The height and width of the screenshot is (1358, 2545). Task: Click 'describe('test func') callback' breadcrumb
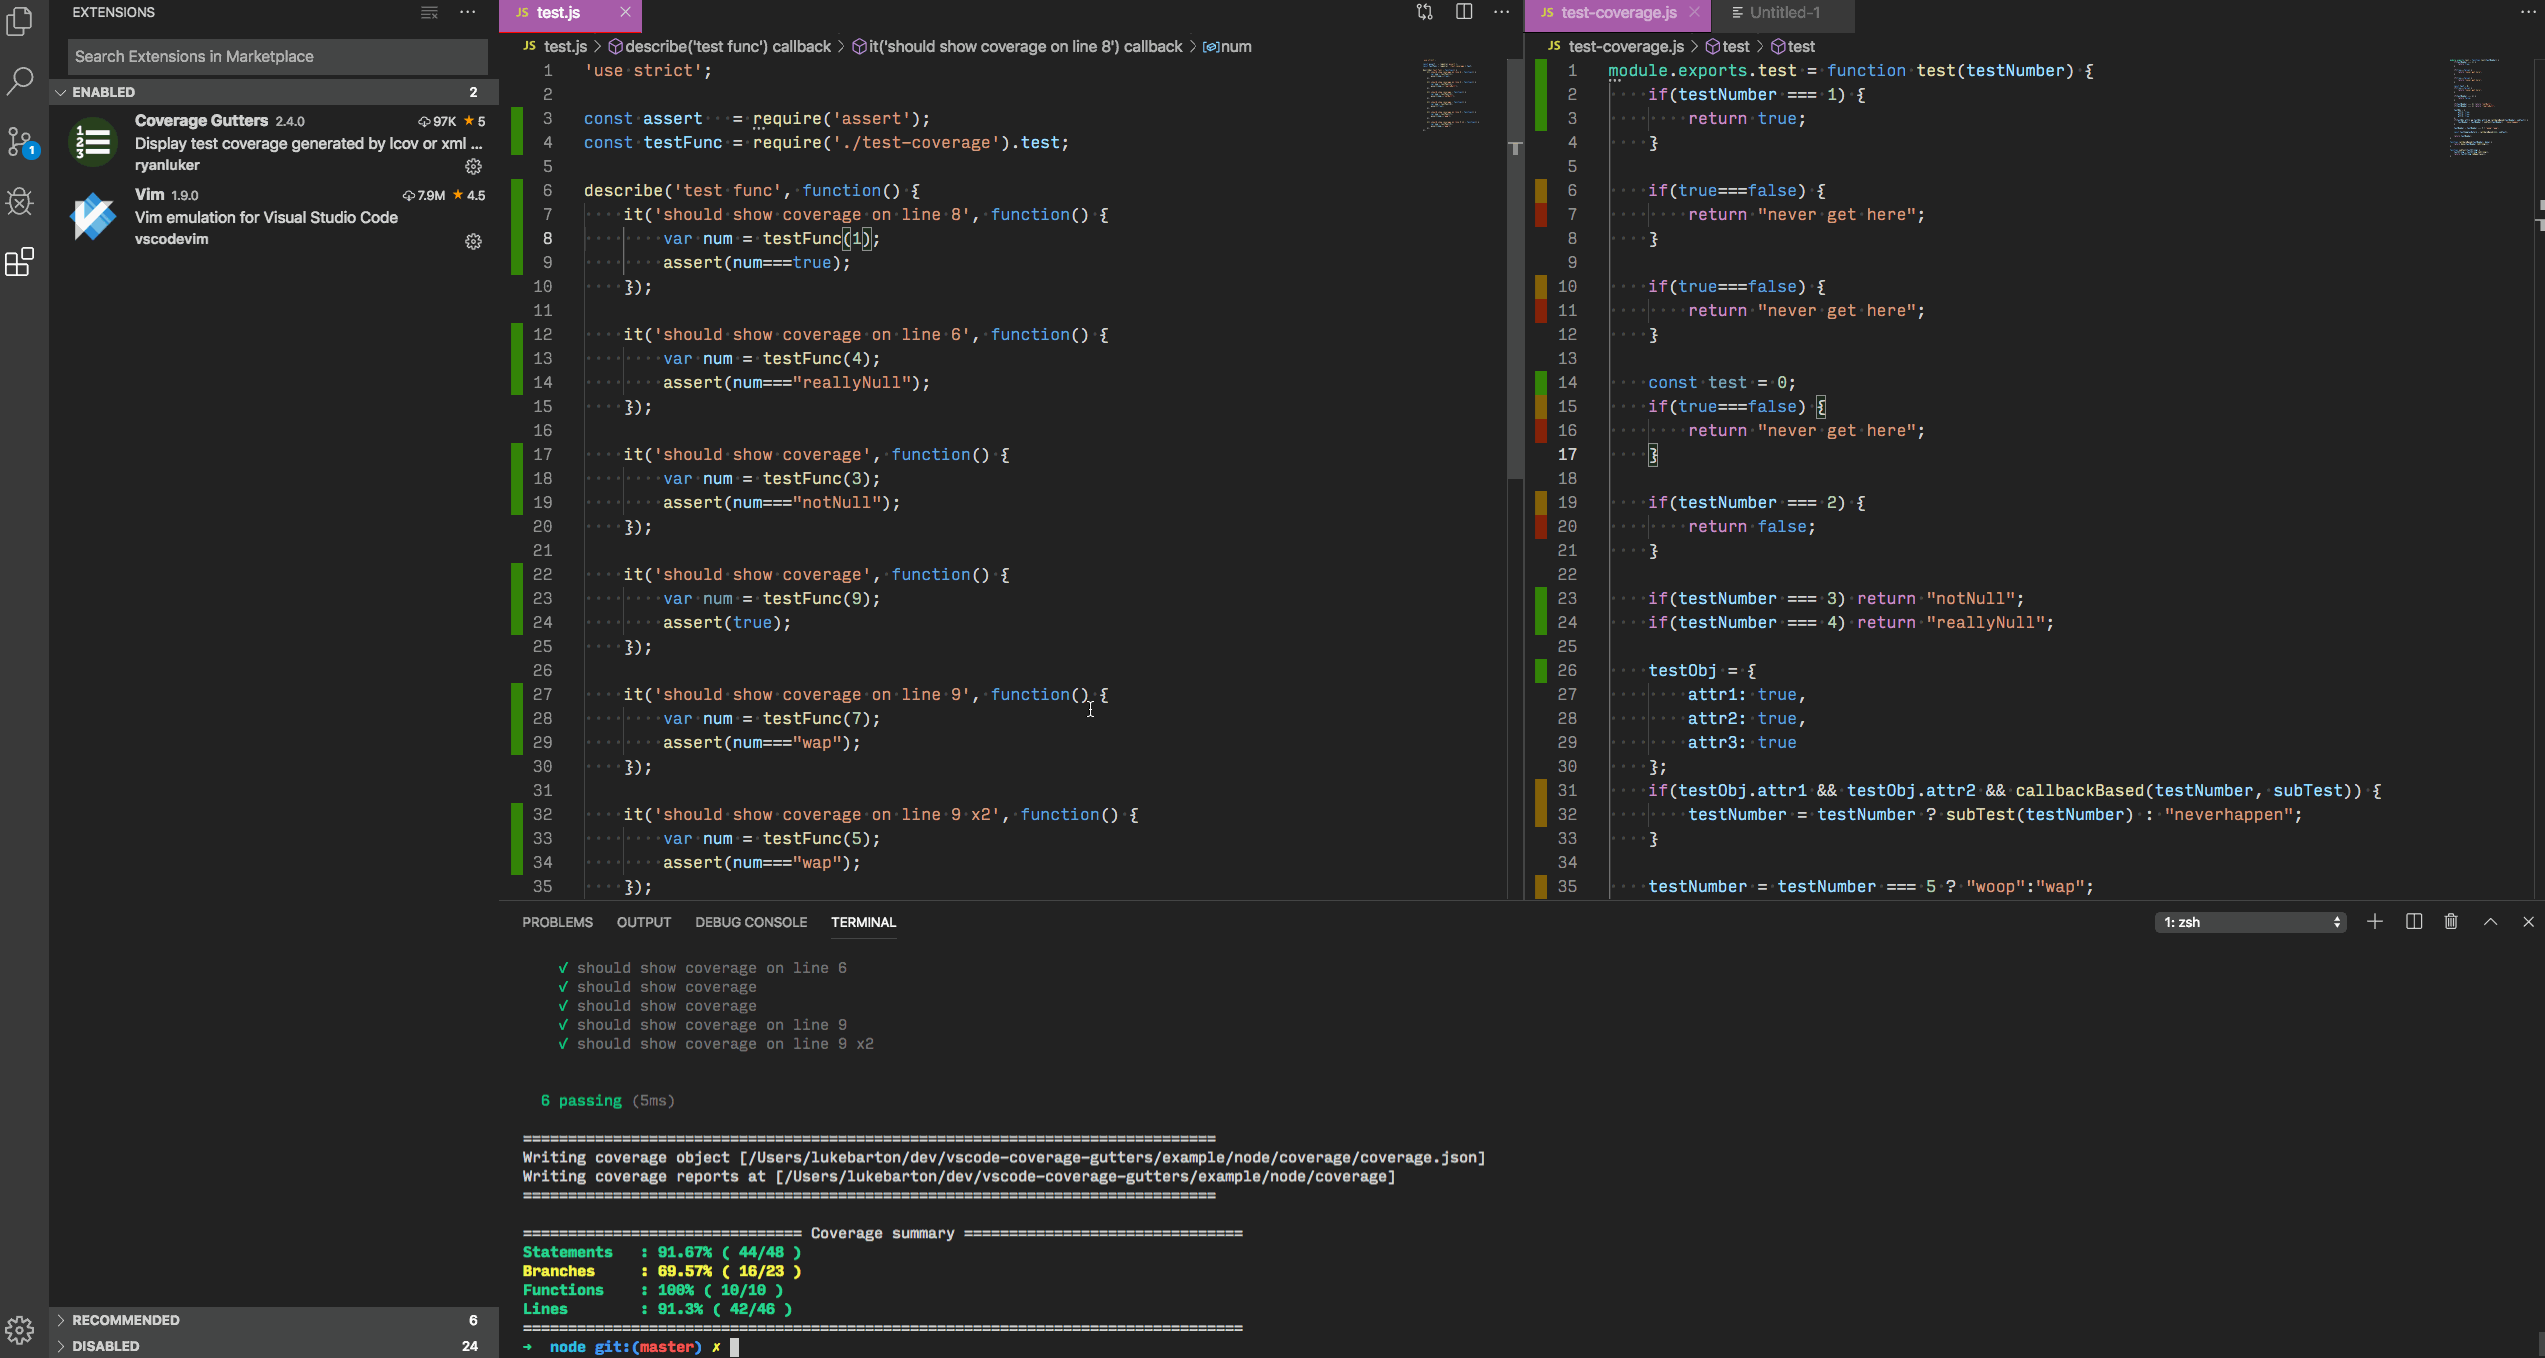click(x=719, y=47)
